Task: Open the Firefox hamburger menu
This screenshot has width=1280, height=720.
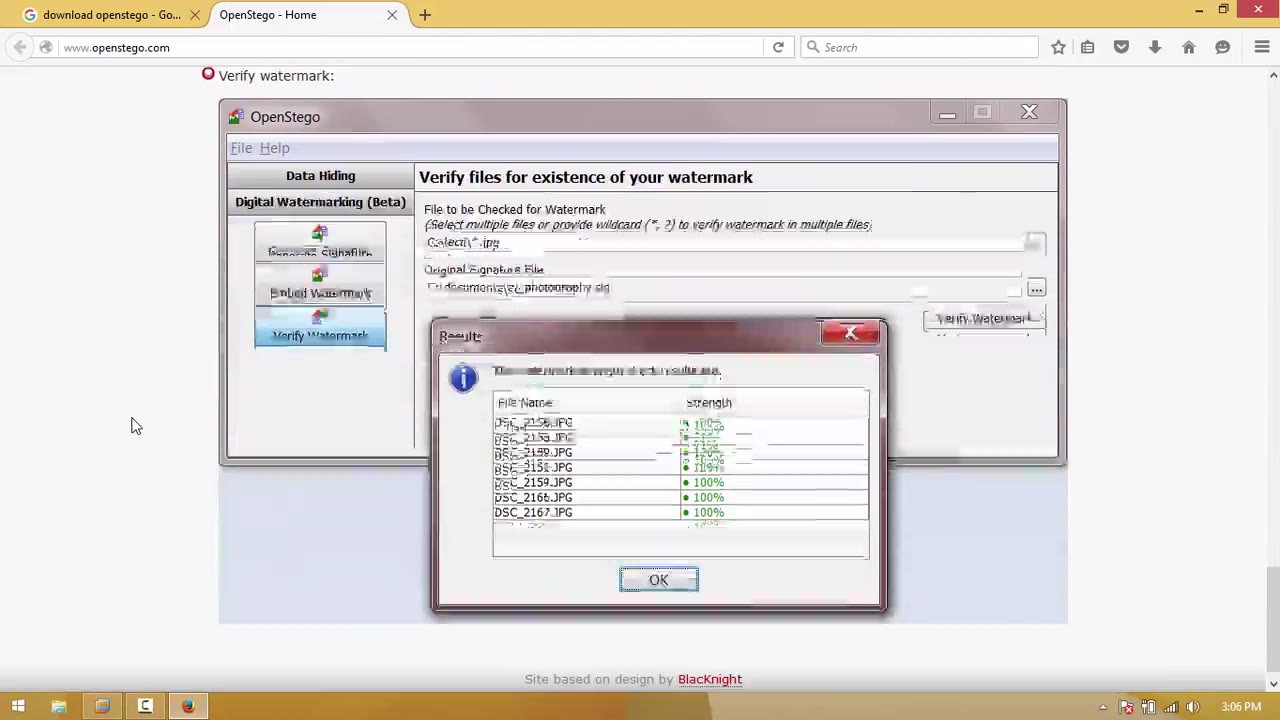Action: click(x=1262, y=47)
